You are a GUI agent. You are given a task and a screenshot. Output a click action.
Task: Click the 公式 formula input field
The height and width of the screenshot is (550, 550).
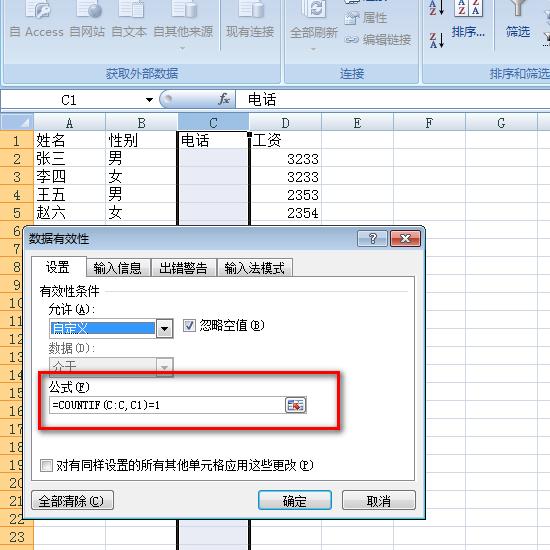pos(168,405)
